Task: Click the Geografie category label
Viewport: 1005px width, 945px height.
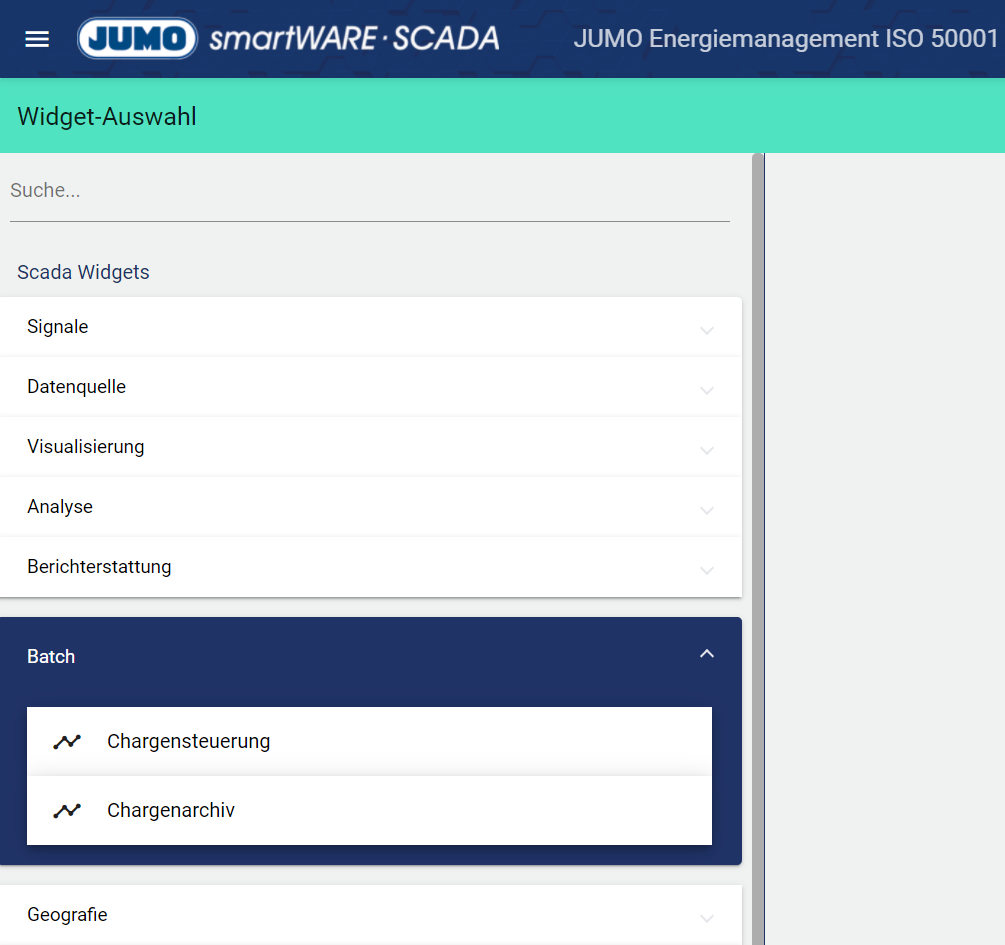Action: click(x=67, y=915)
